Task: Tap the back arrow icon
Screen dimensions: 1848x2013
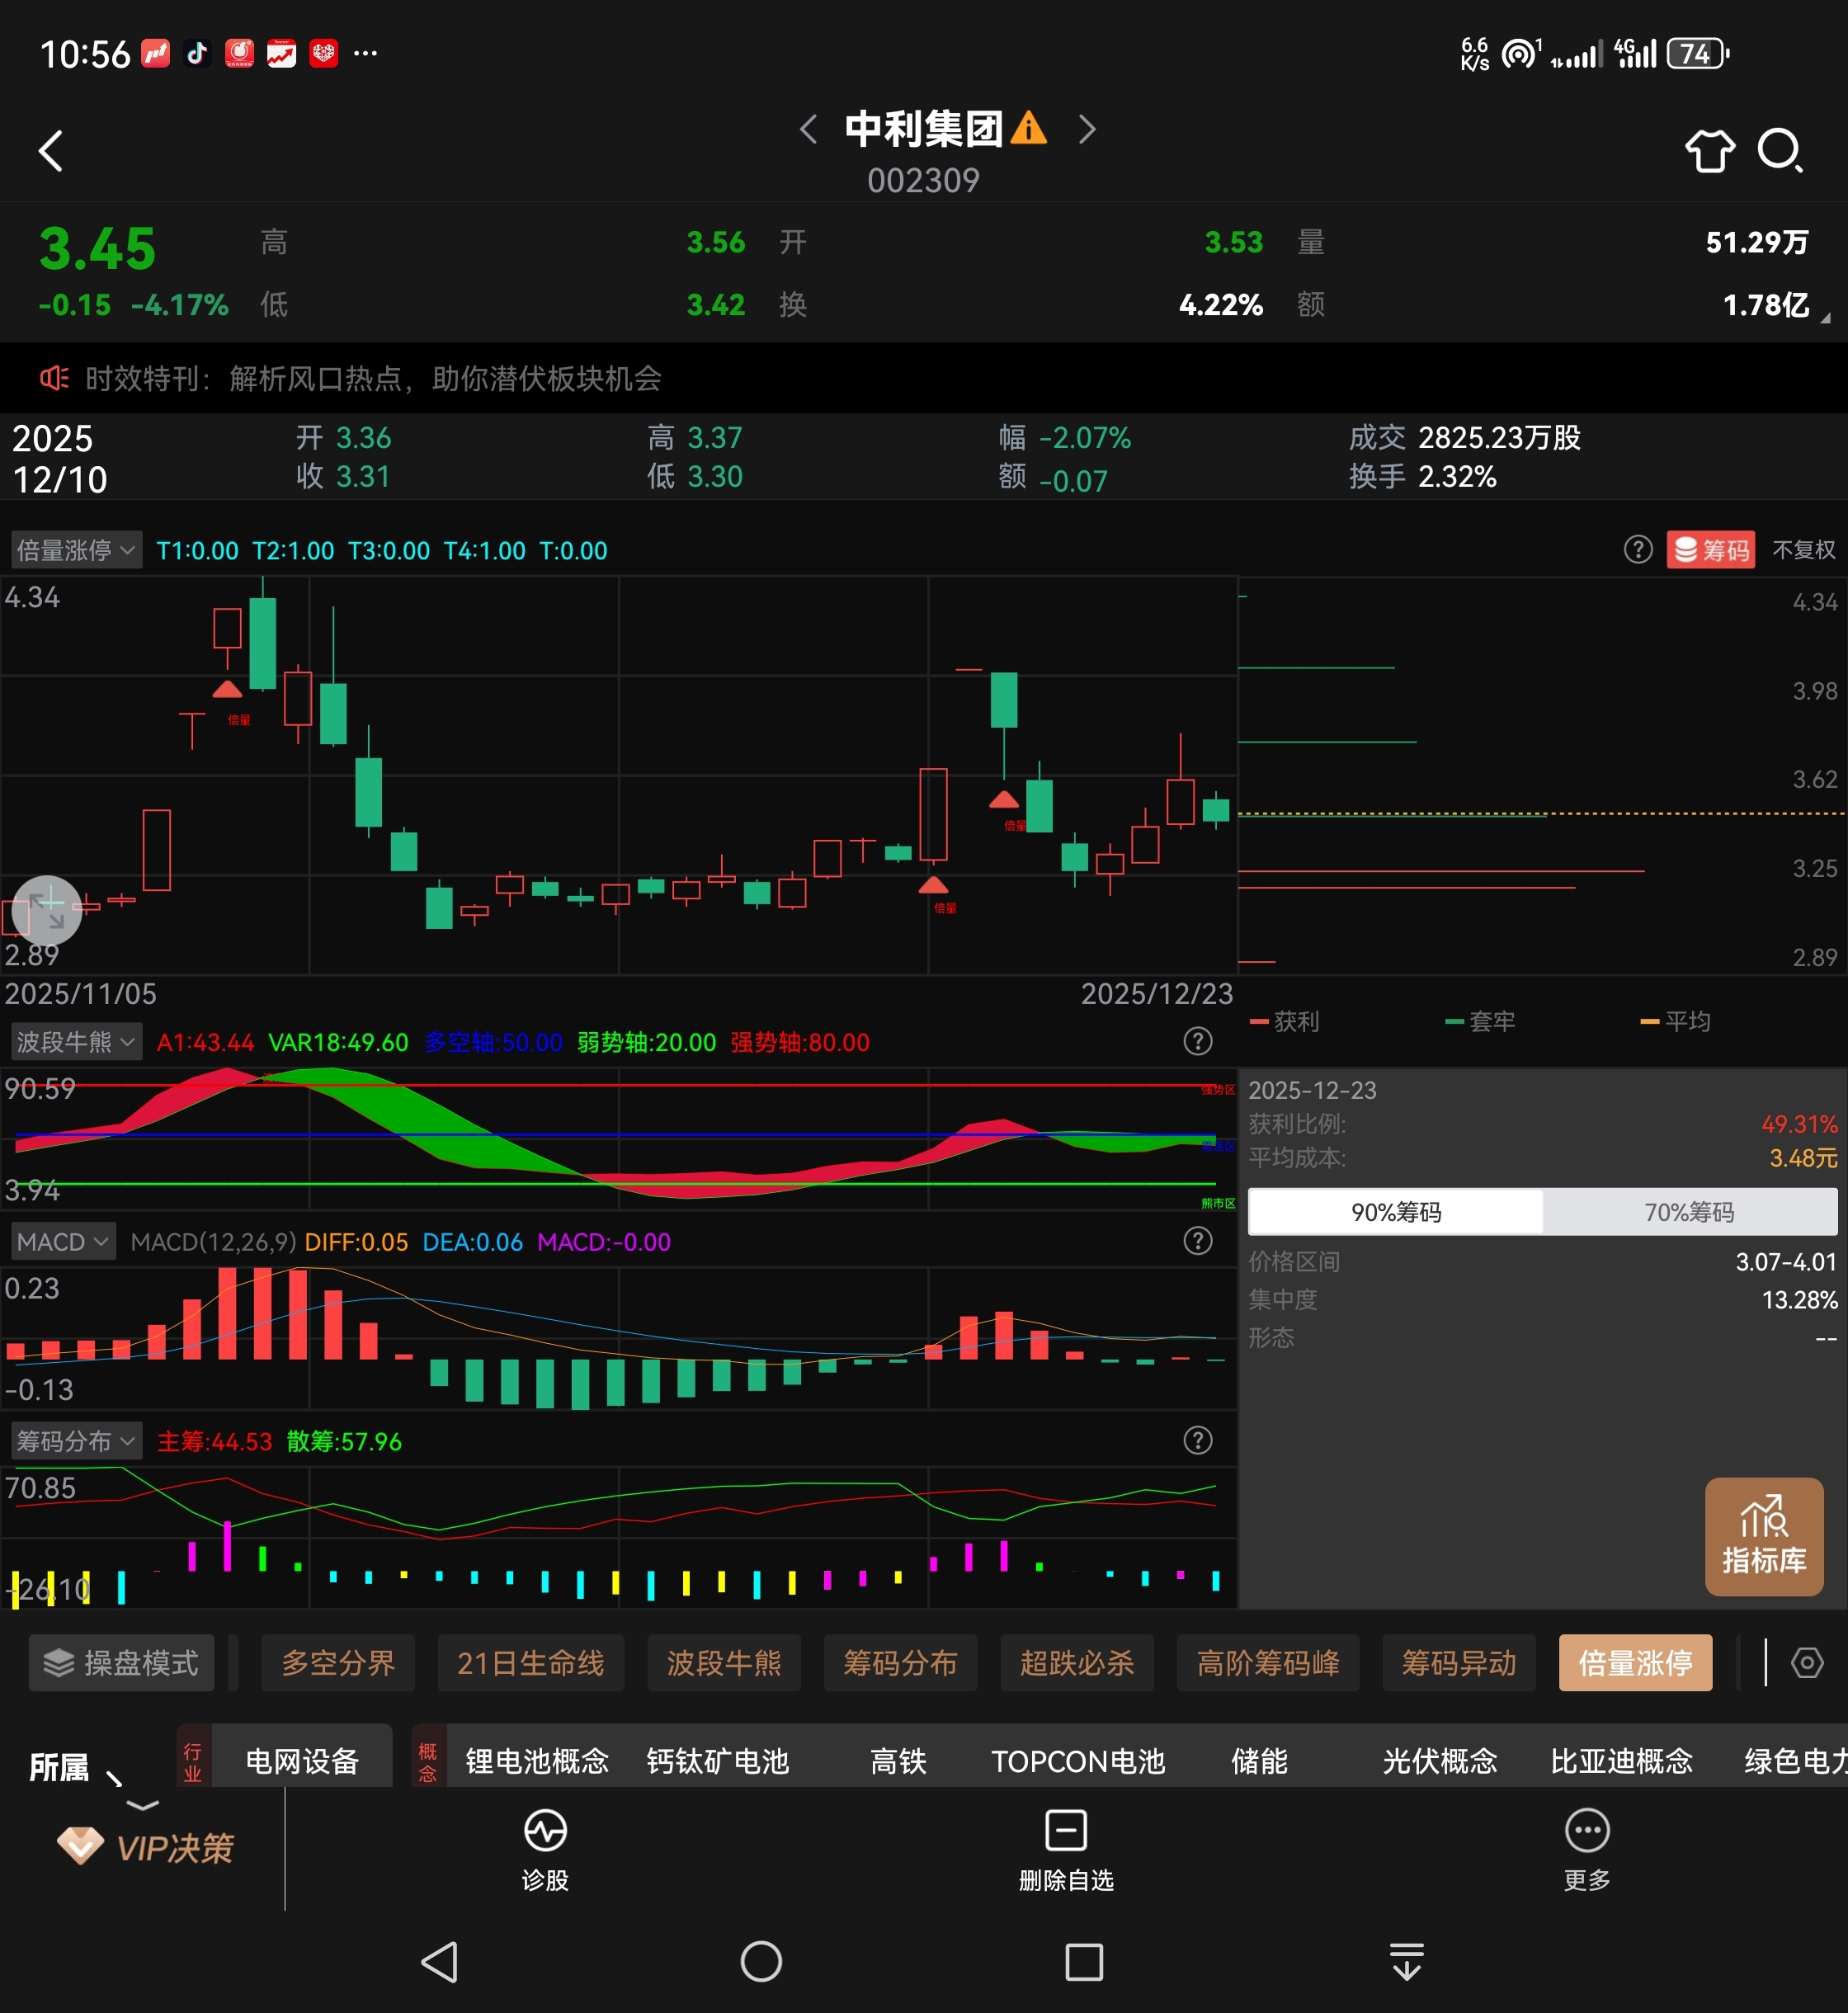Action: coord(51,151)
